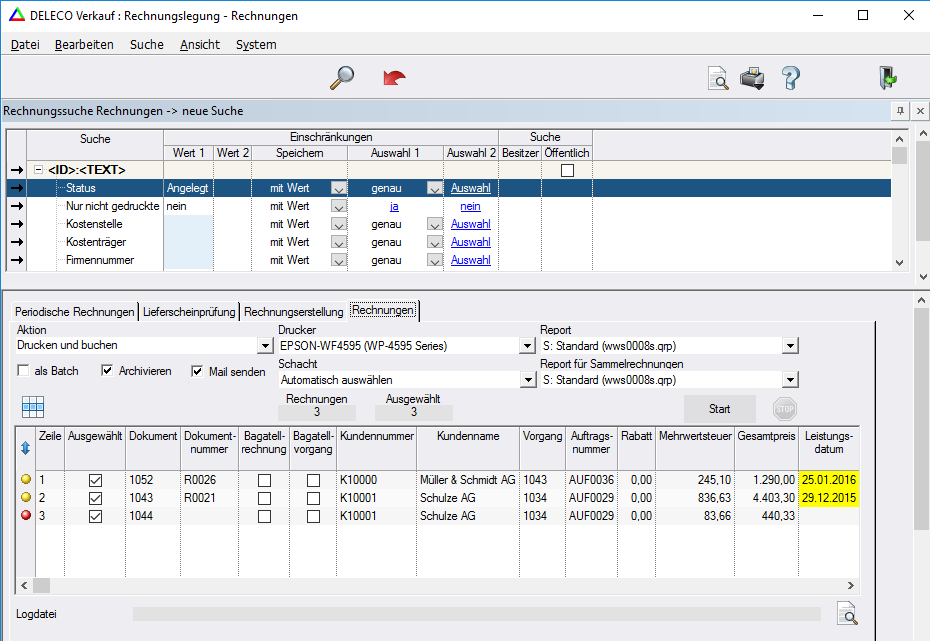Switch to the Lieferscheinprüfung tab
Image resolution: width=930 pixels, height=641 pixels.
coord(189,311)
